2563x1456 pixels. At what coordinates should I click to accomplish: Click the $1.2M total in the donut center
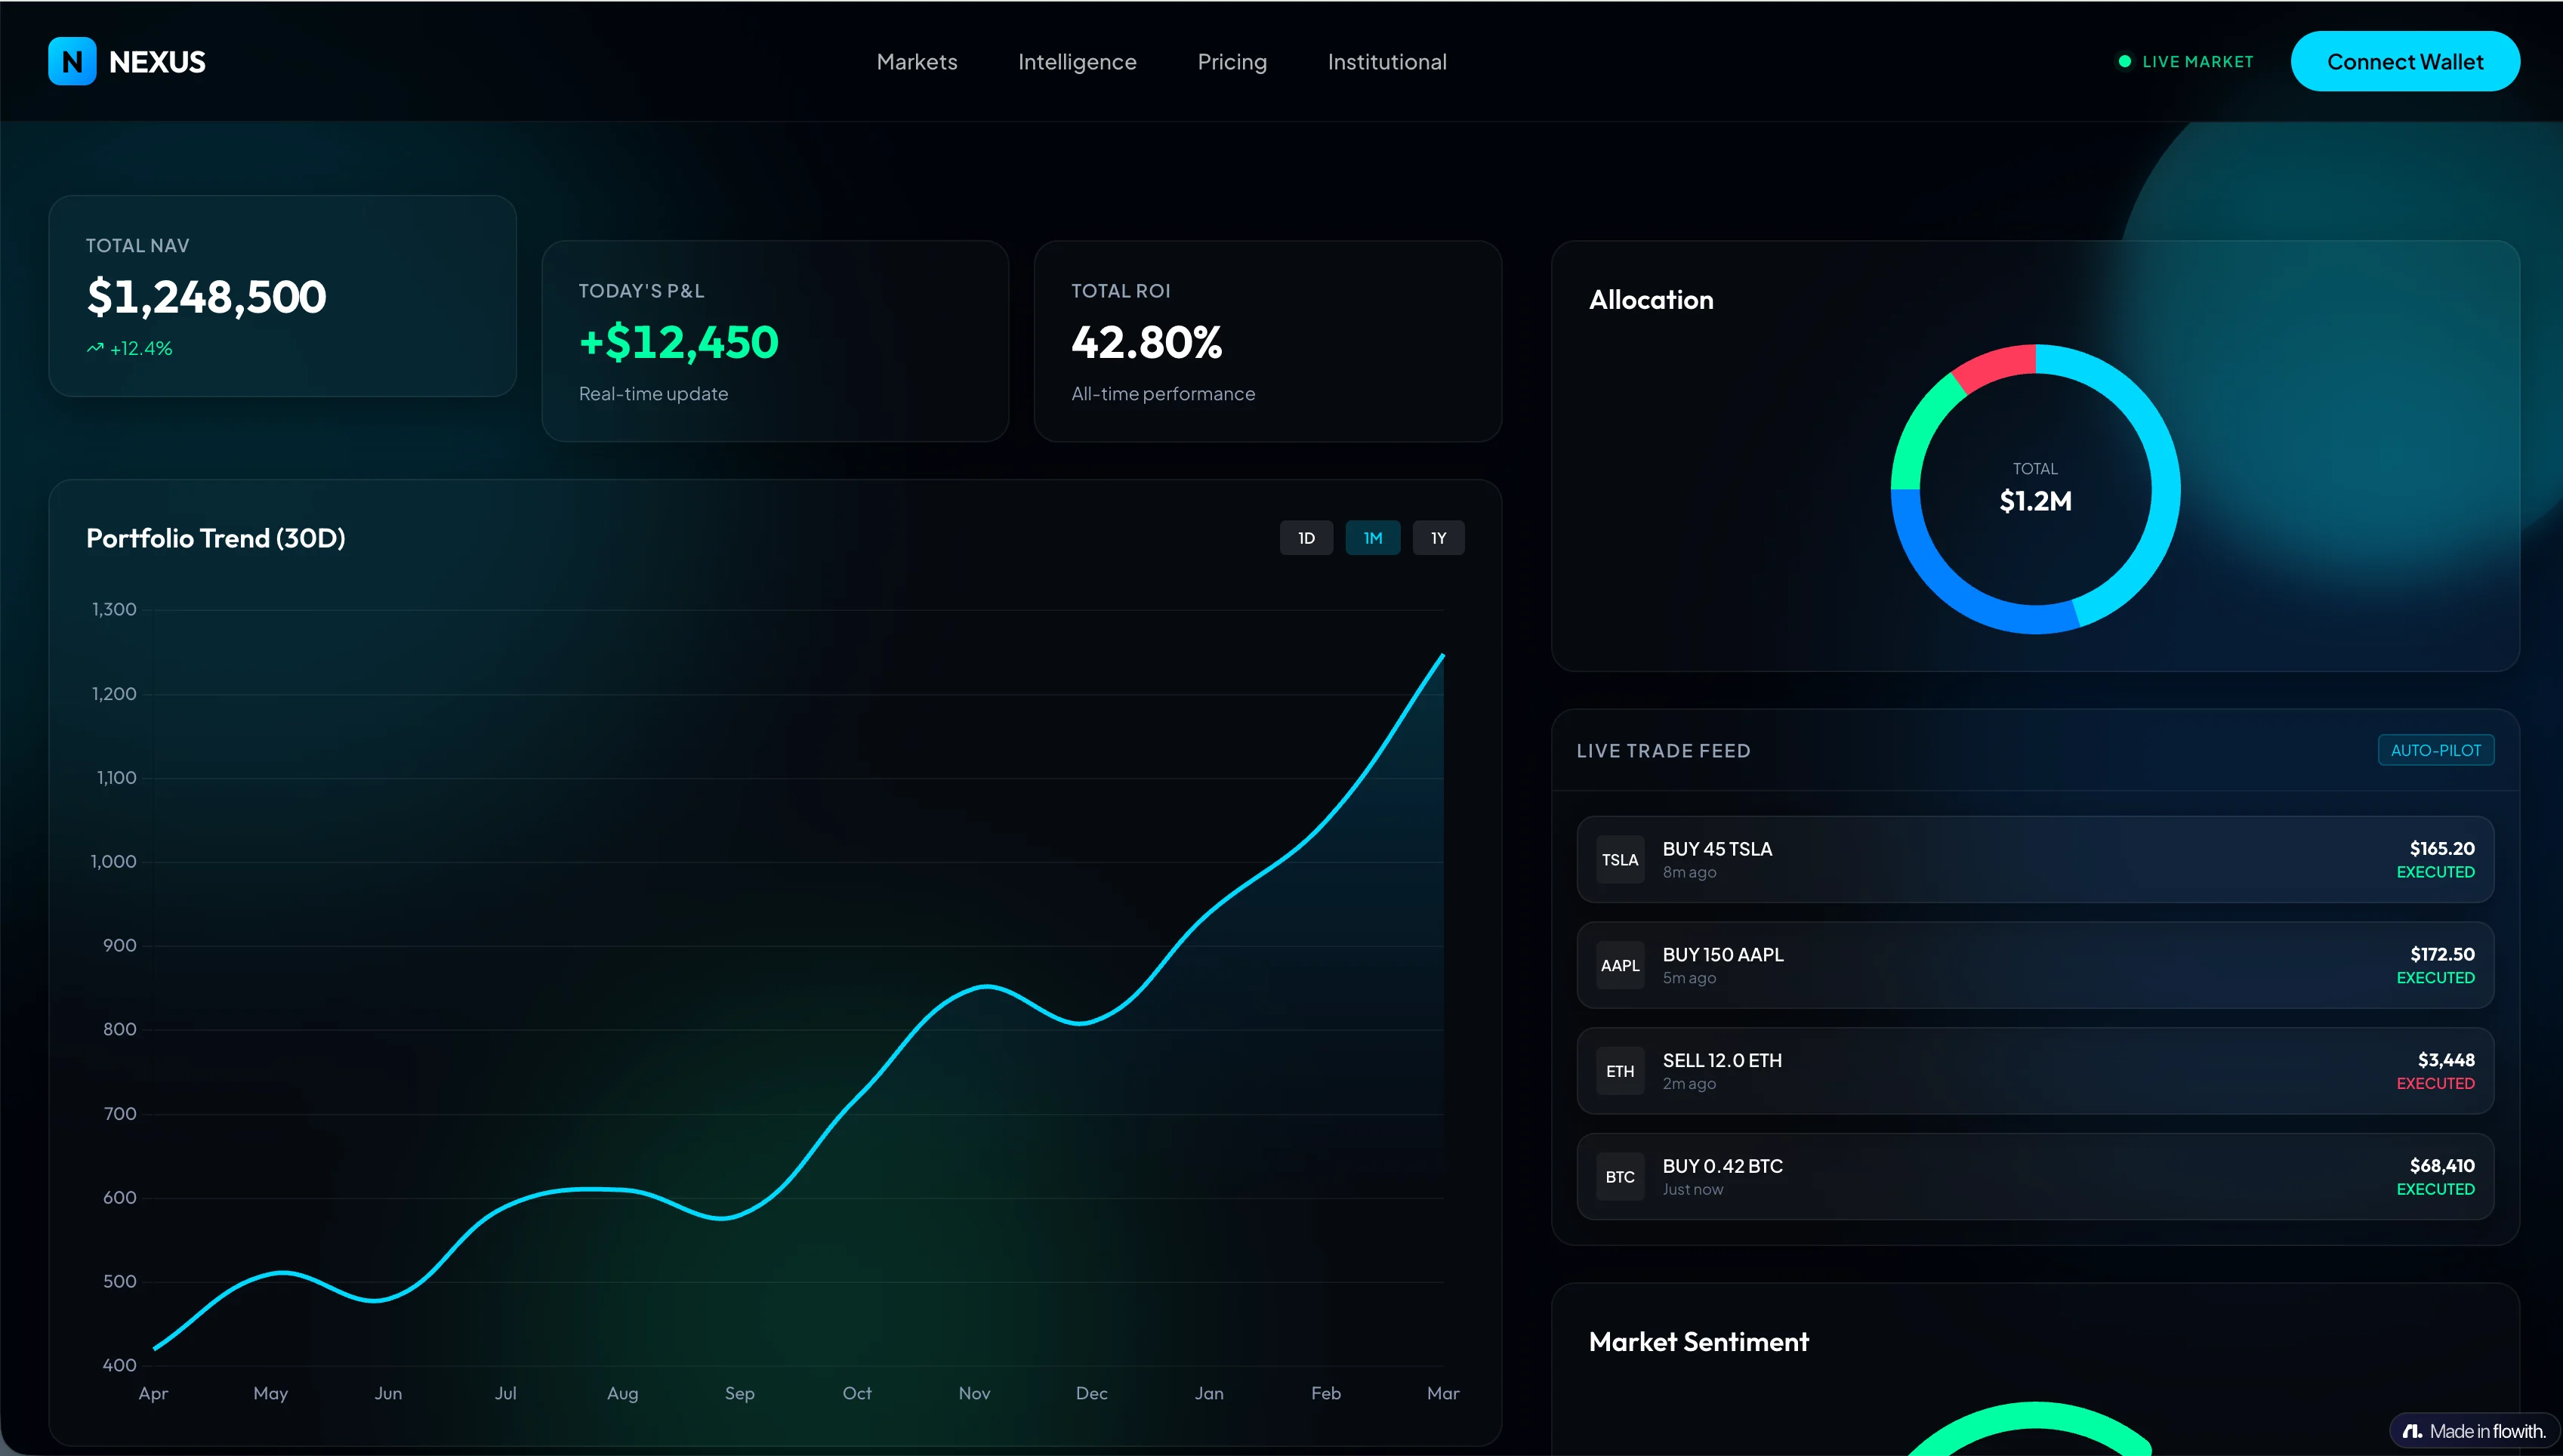coord(2035,501)
